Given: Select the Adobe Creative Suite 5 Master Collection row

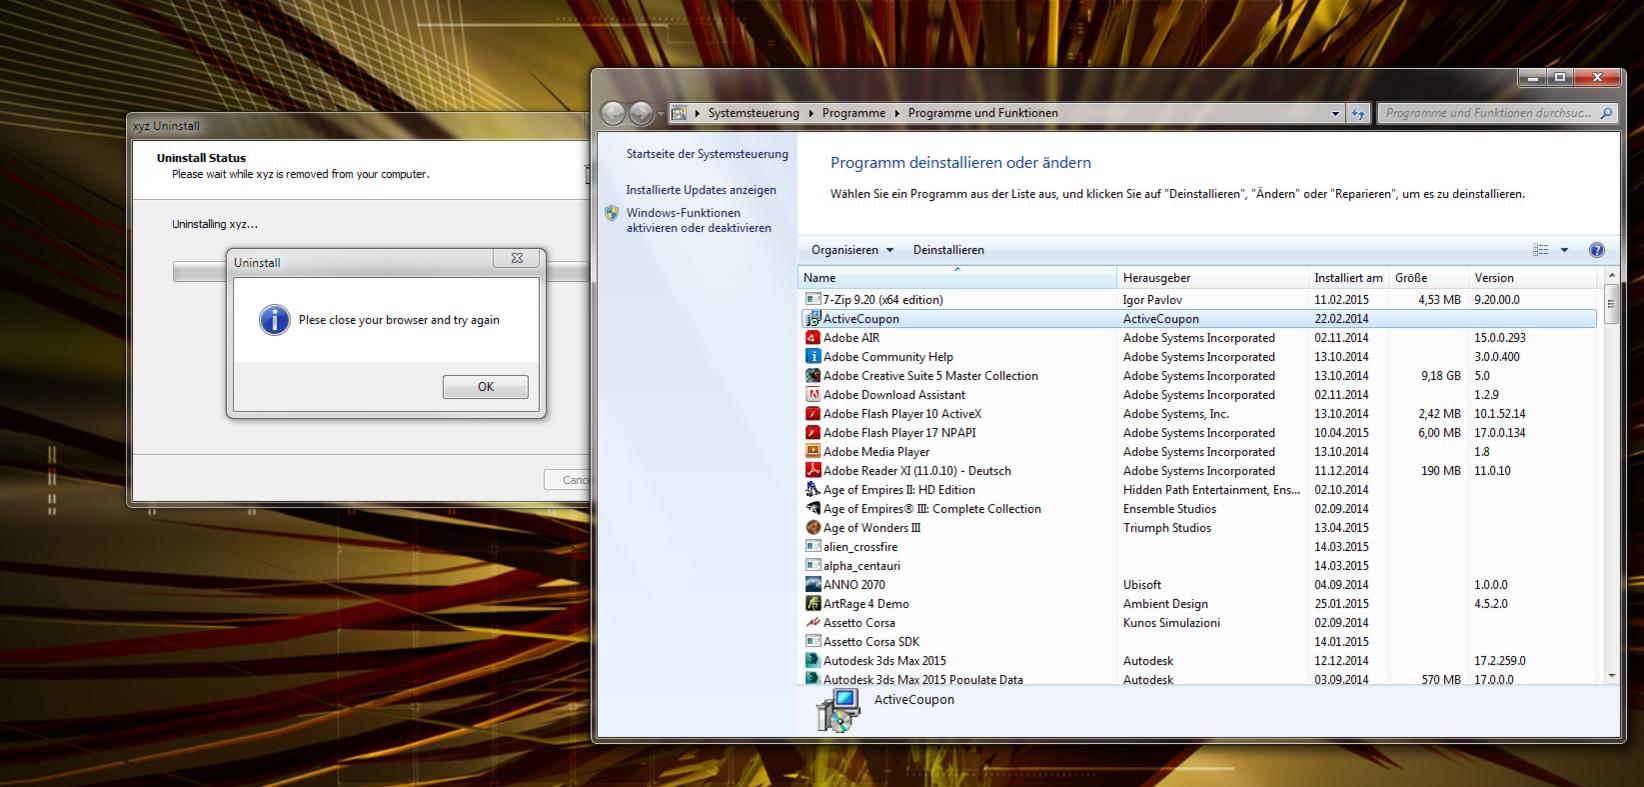Looking at the screenshot, I should pyautogui.click(x=1199, y=375).
